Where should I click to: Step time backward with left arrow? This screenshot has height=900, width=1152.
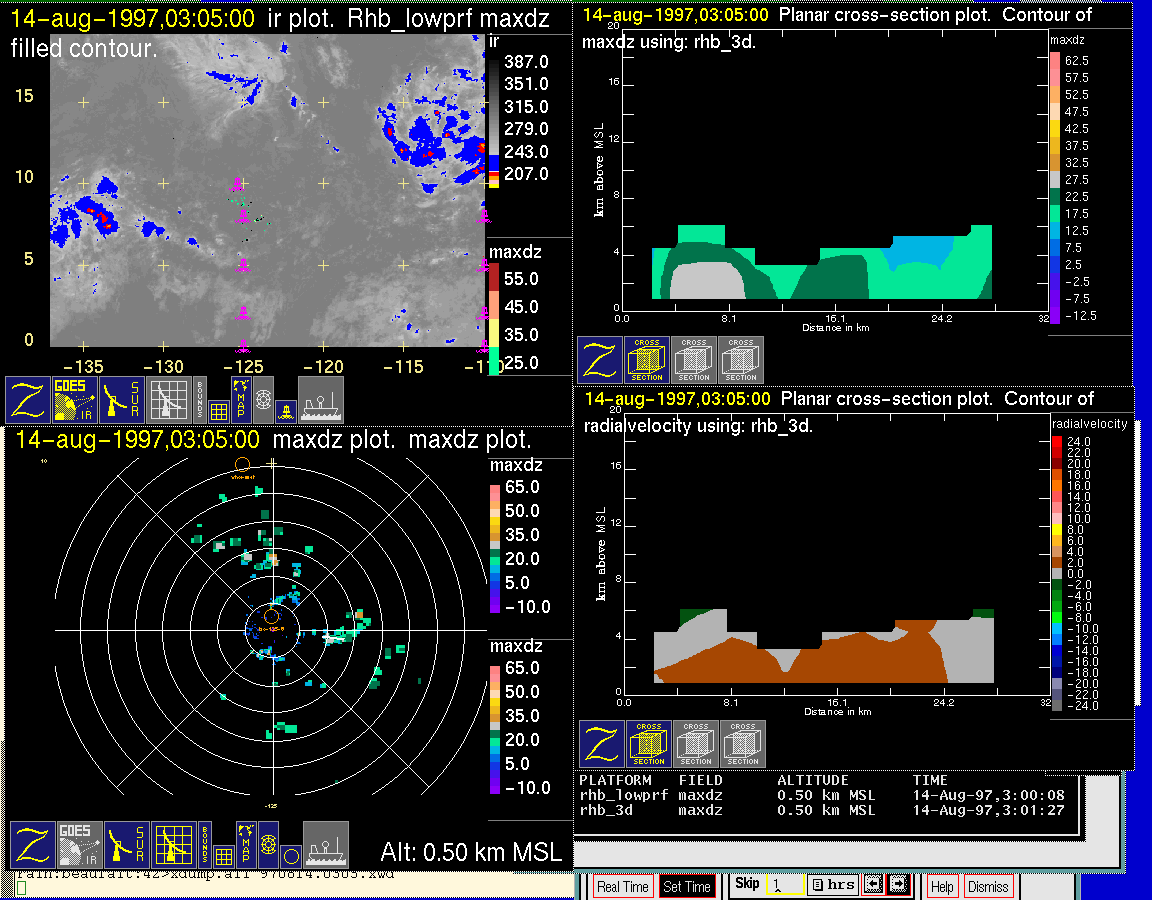[872, 884]
